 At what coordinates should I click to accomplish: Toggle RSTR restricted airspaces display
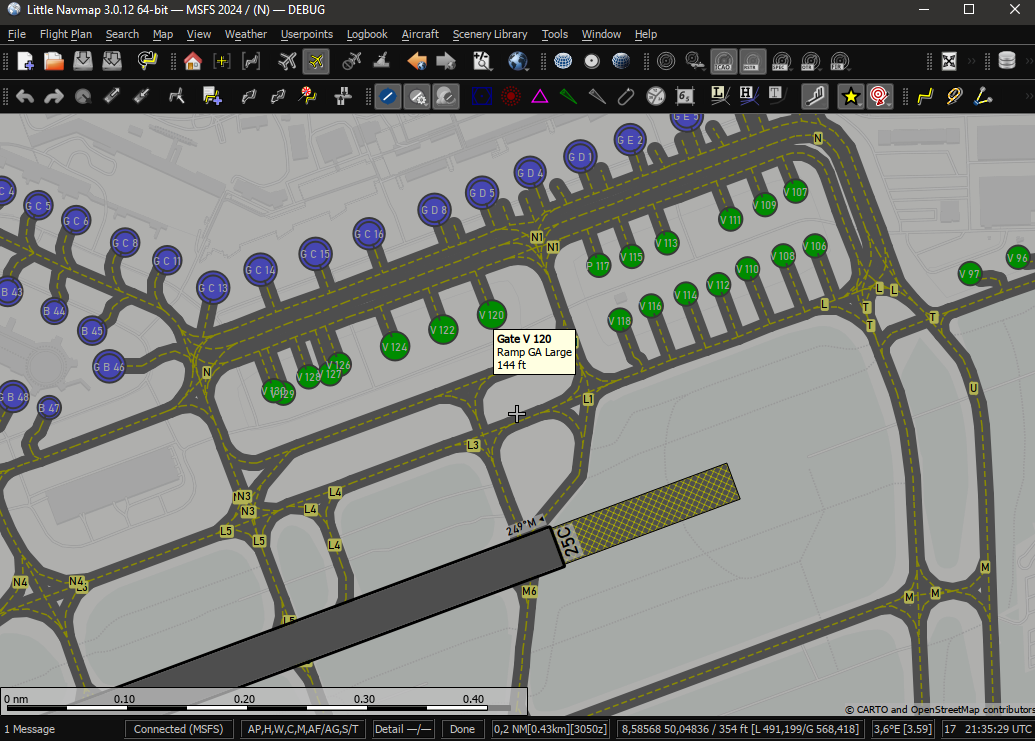752,61
